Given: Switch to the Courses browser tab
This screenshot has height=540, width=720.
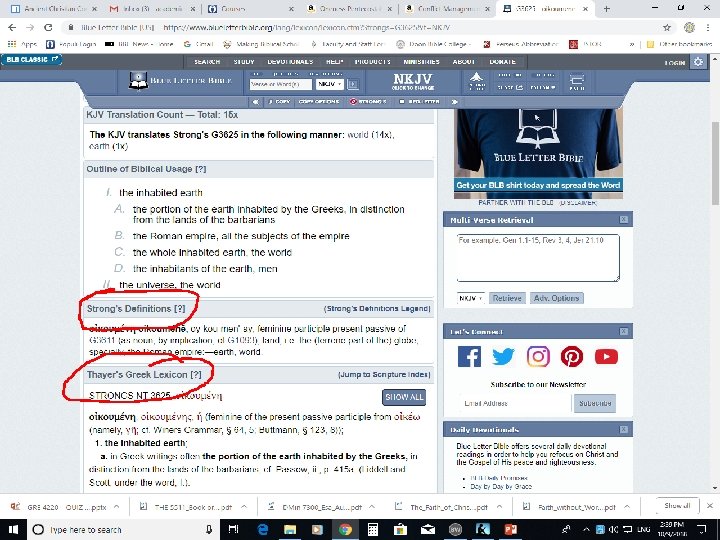Looking at the screenshot, I should click(250, 9).
